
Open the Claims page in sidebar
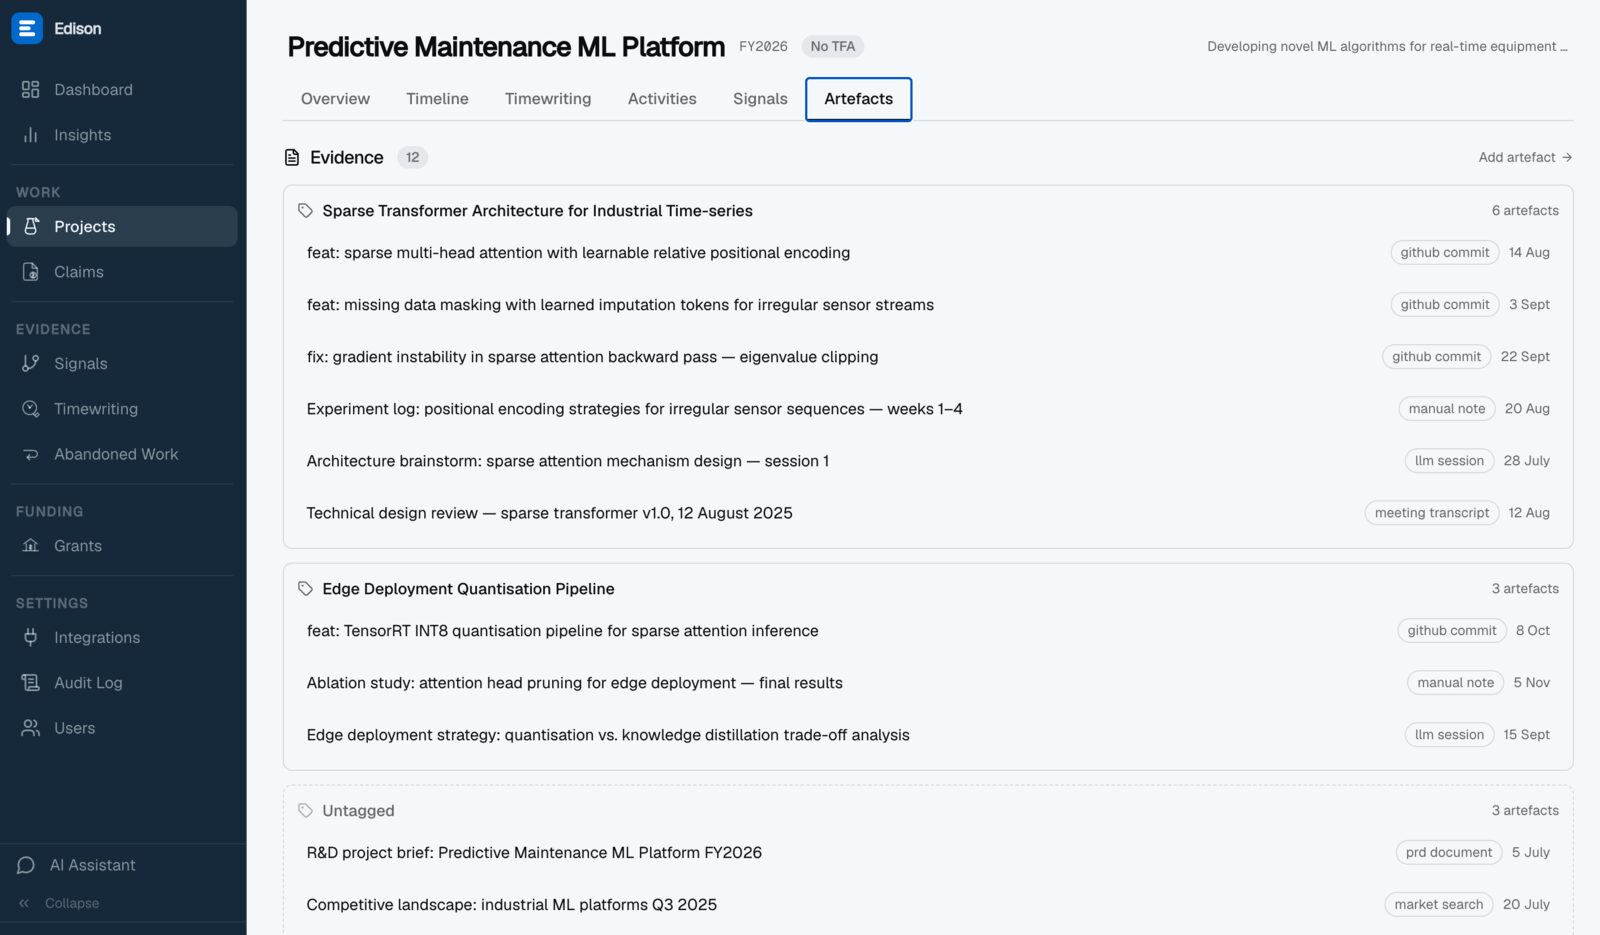tap(121, 272)
